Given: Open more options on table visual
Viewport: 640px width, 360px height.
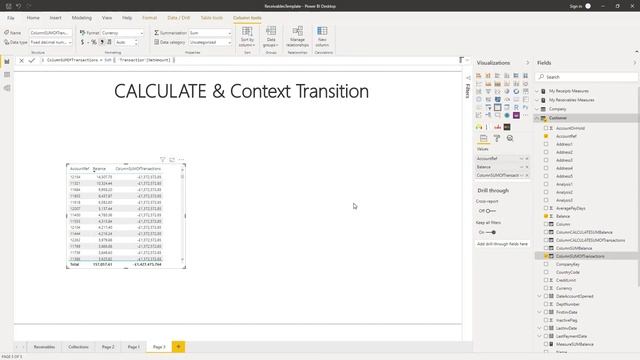Looking at the screenshot, I should (x=181, y=160).
